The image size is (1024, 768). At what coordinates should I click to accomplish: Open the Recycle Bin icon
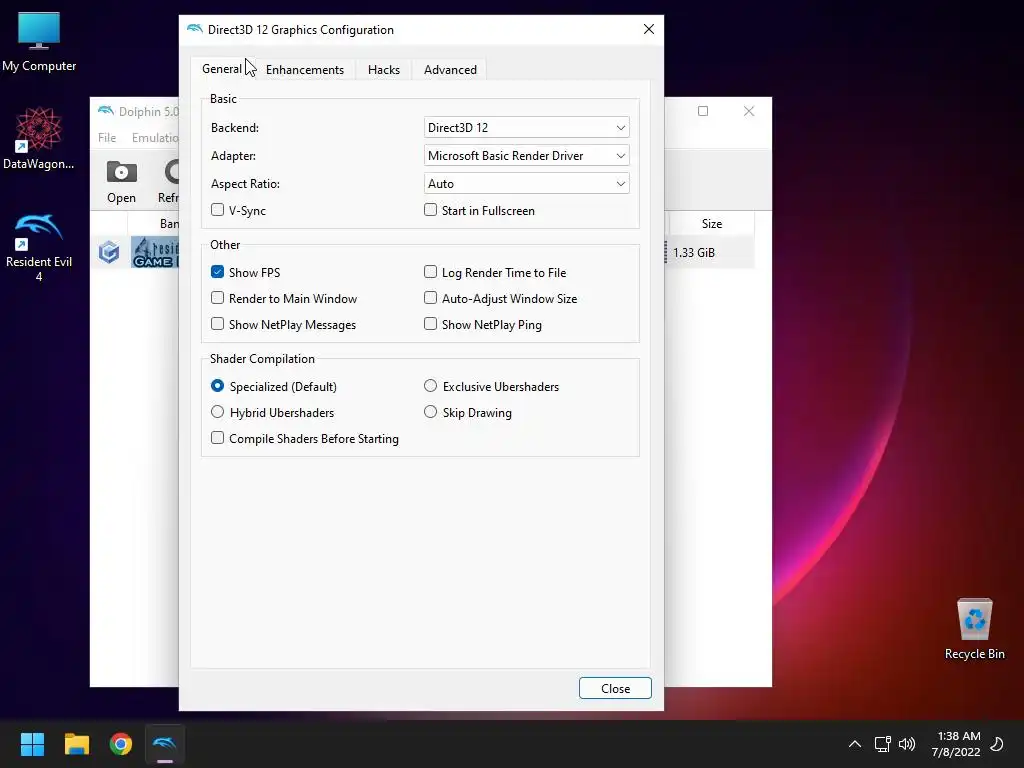pyautogui.click(x=974, y=628)
